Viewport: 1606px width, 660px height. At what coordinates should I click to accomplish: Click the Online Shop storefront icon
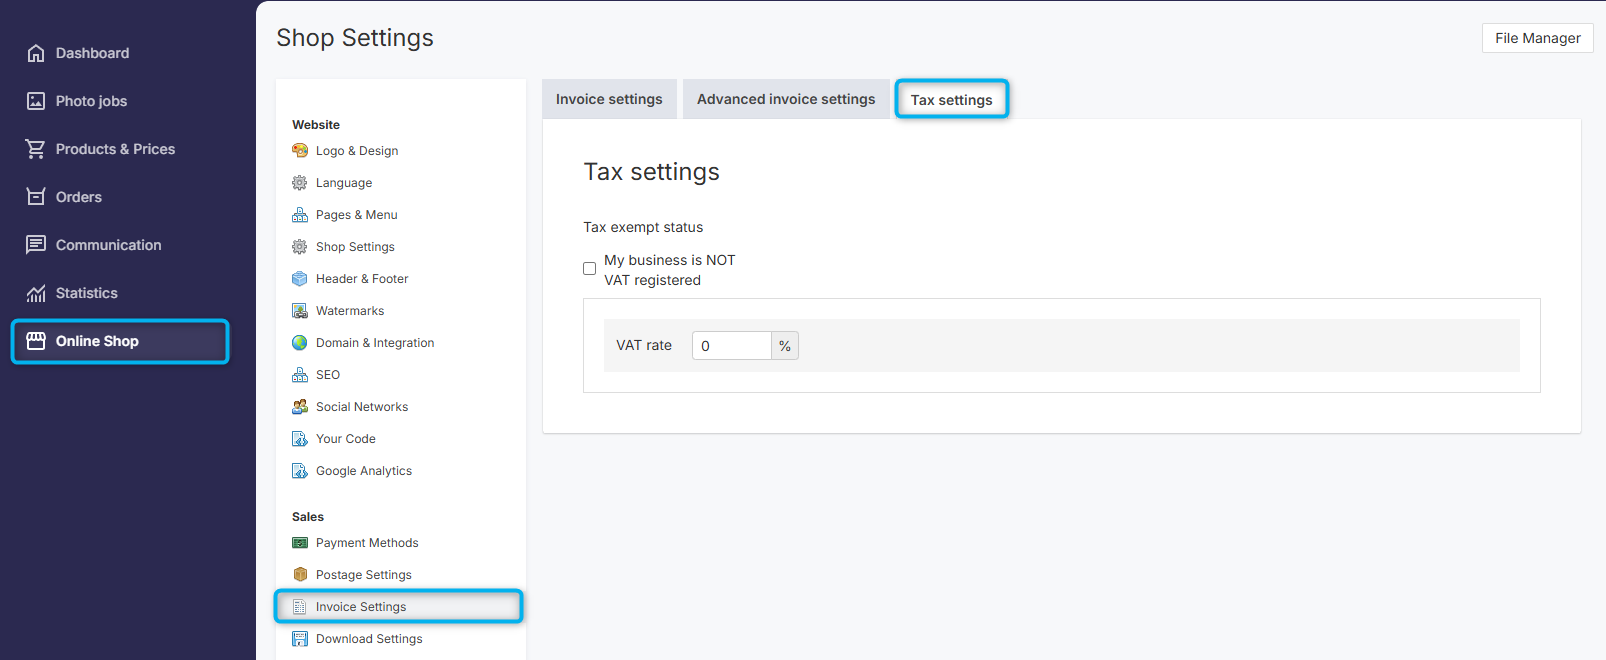click(x=36, y=341)
